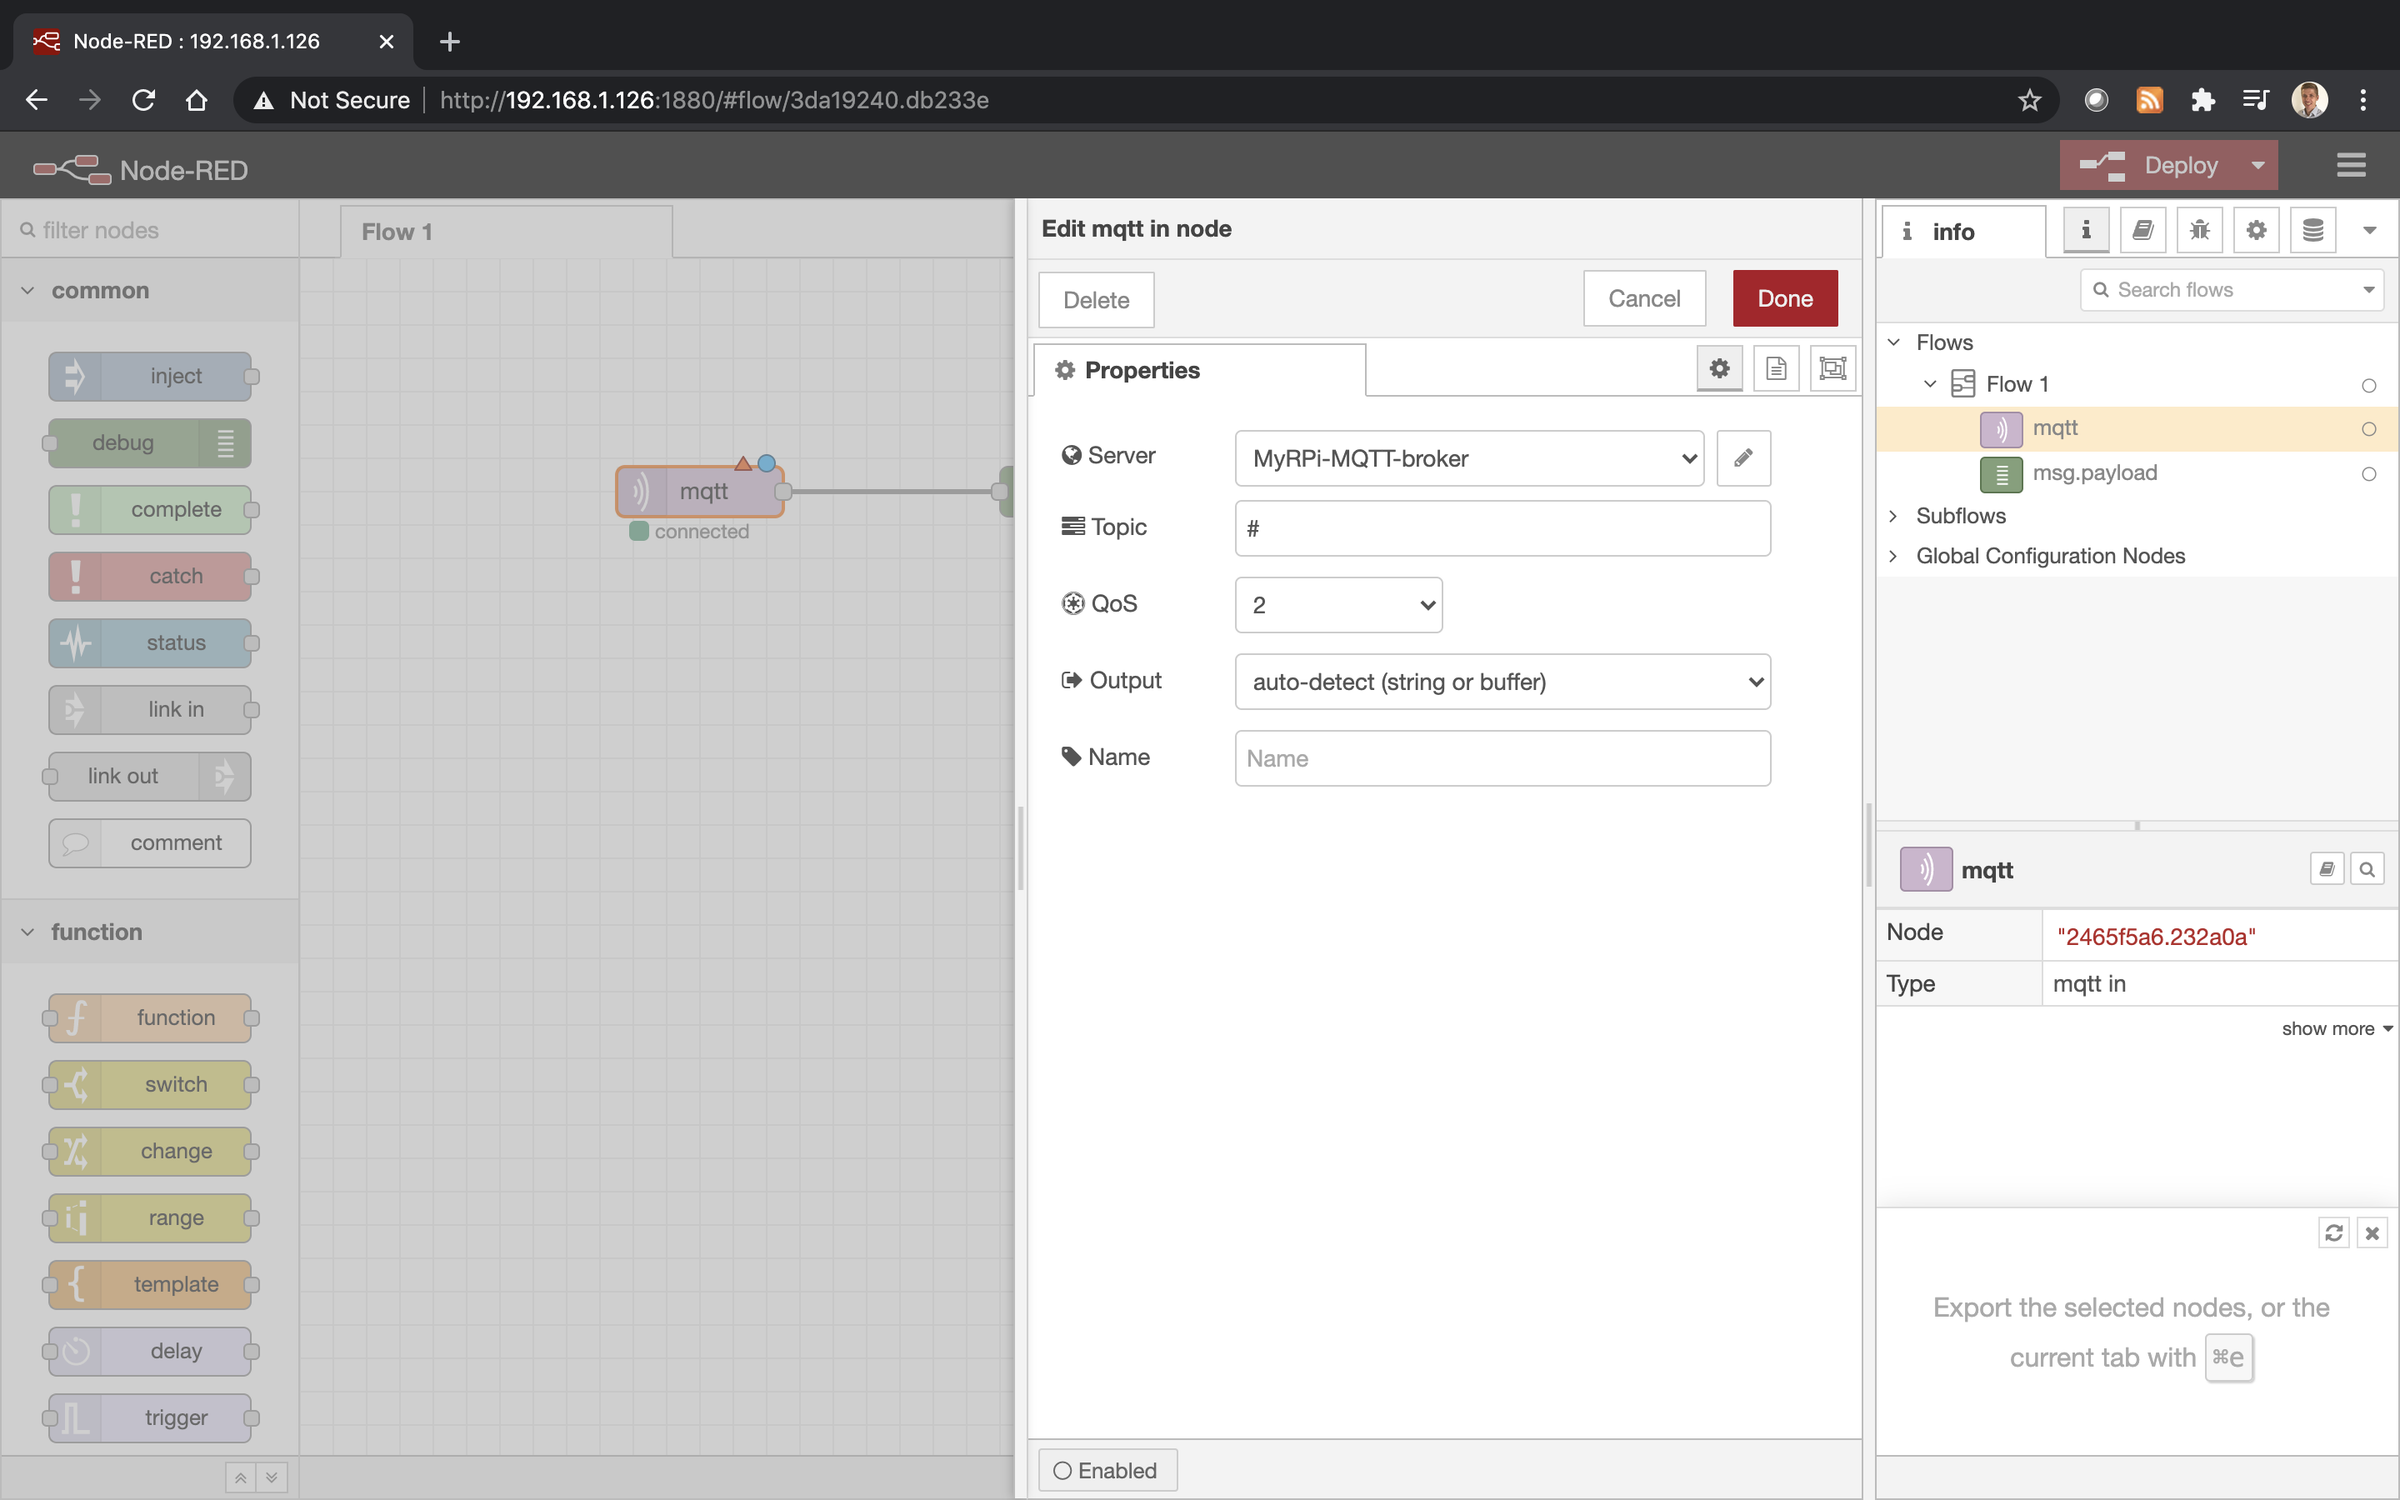Open the node appearance tab in the dialog
Screen dimensions: 2400x1500
click(x=1832, y=368)
